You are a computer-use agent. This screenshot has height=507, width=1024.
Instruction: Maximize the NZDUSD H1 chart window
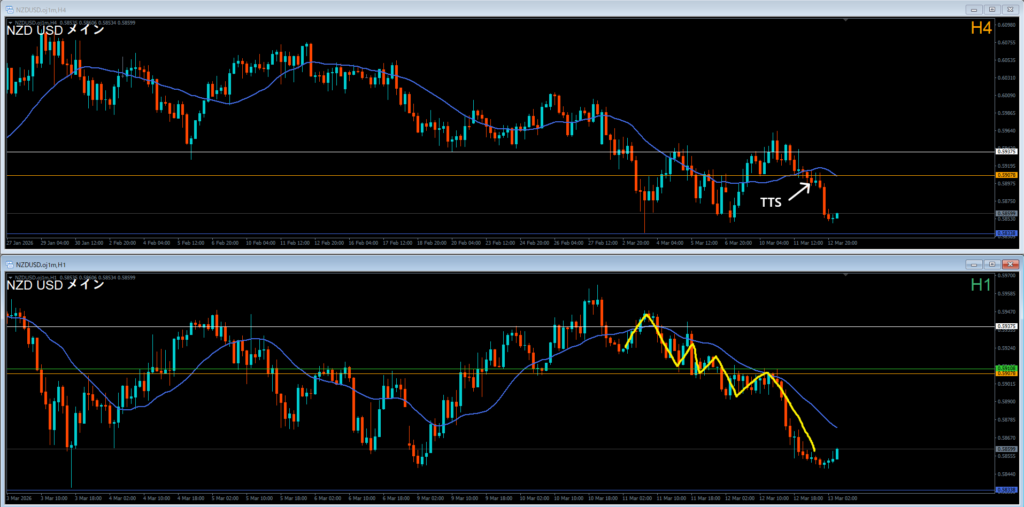(x=992, y=263)
